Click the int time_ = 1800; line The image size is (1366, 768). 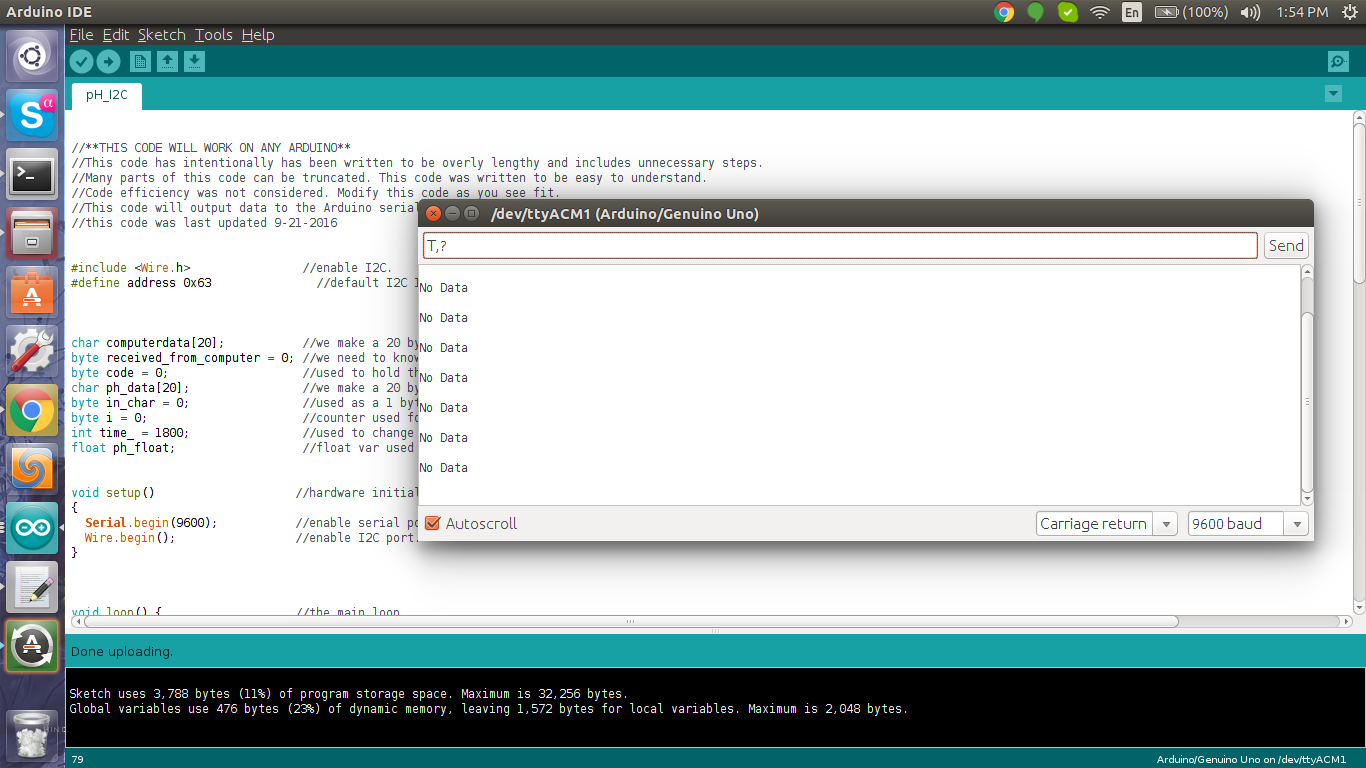click(130, 433)
